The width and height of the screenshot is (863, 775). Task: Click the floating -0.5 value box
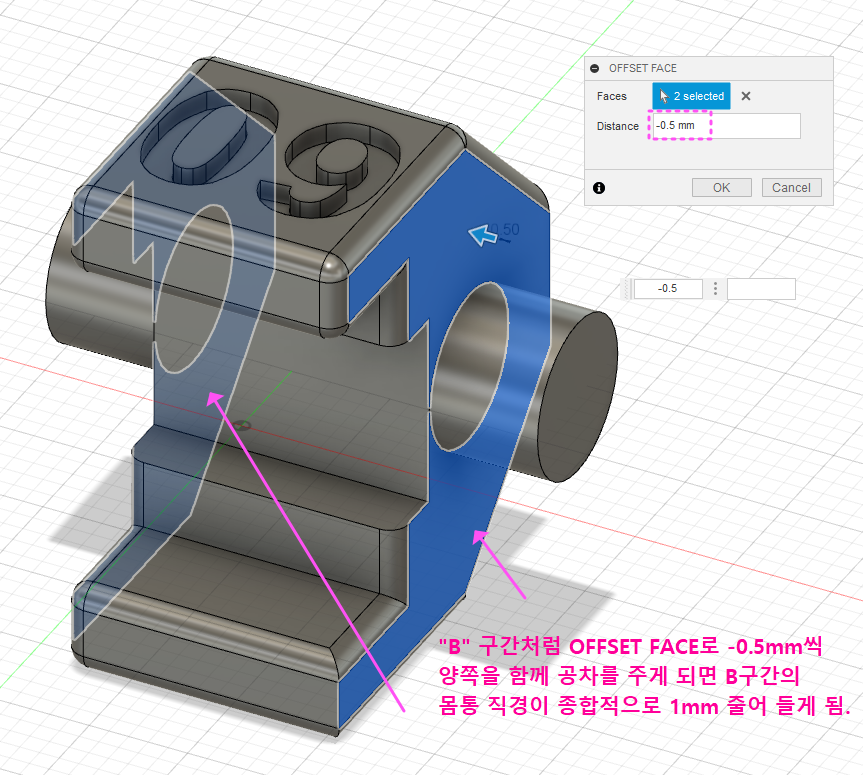(668, 288)
